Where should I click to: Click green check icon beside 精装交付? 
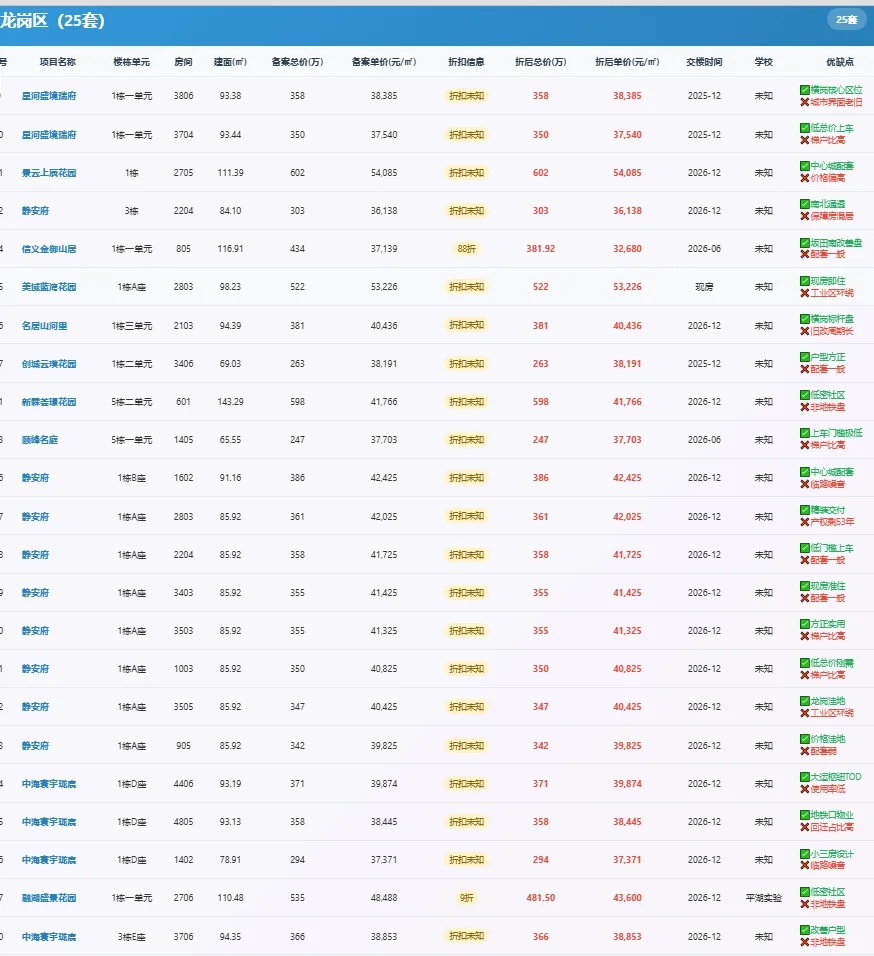coord(805,510)
